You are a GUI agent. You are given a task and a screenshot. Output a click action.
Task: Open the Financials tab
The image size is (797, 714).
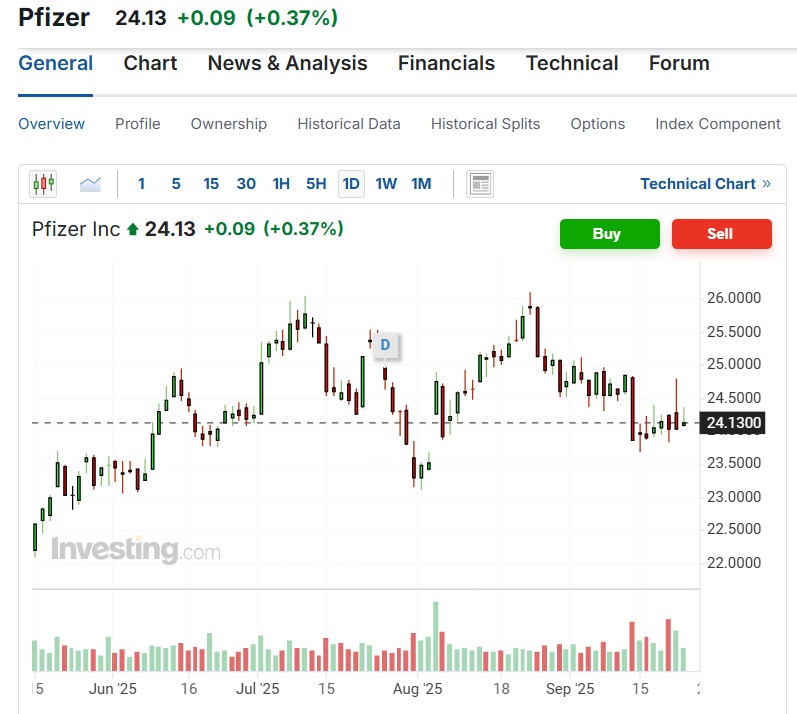click(x=446, y=63)
